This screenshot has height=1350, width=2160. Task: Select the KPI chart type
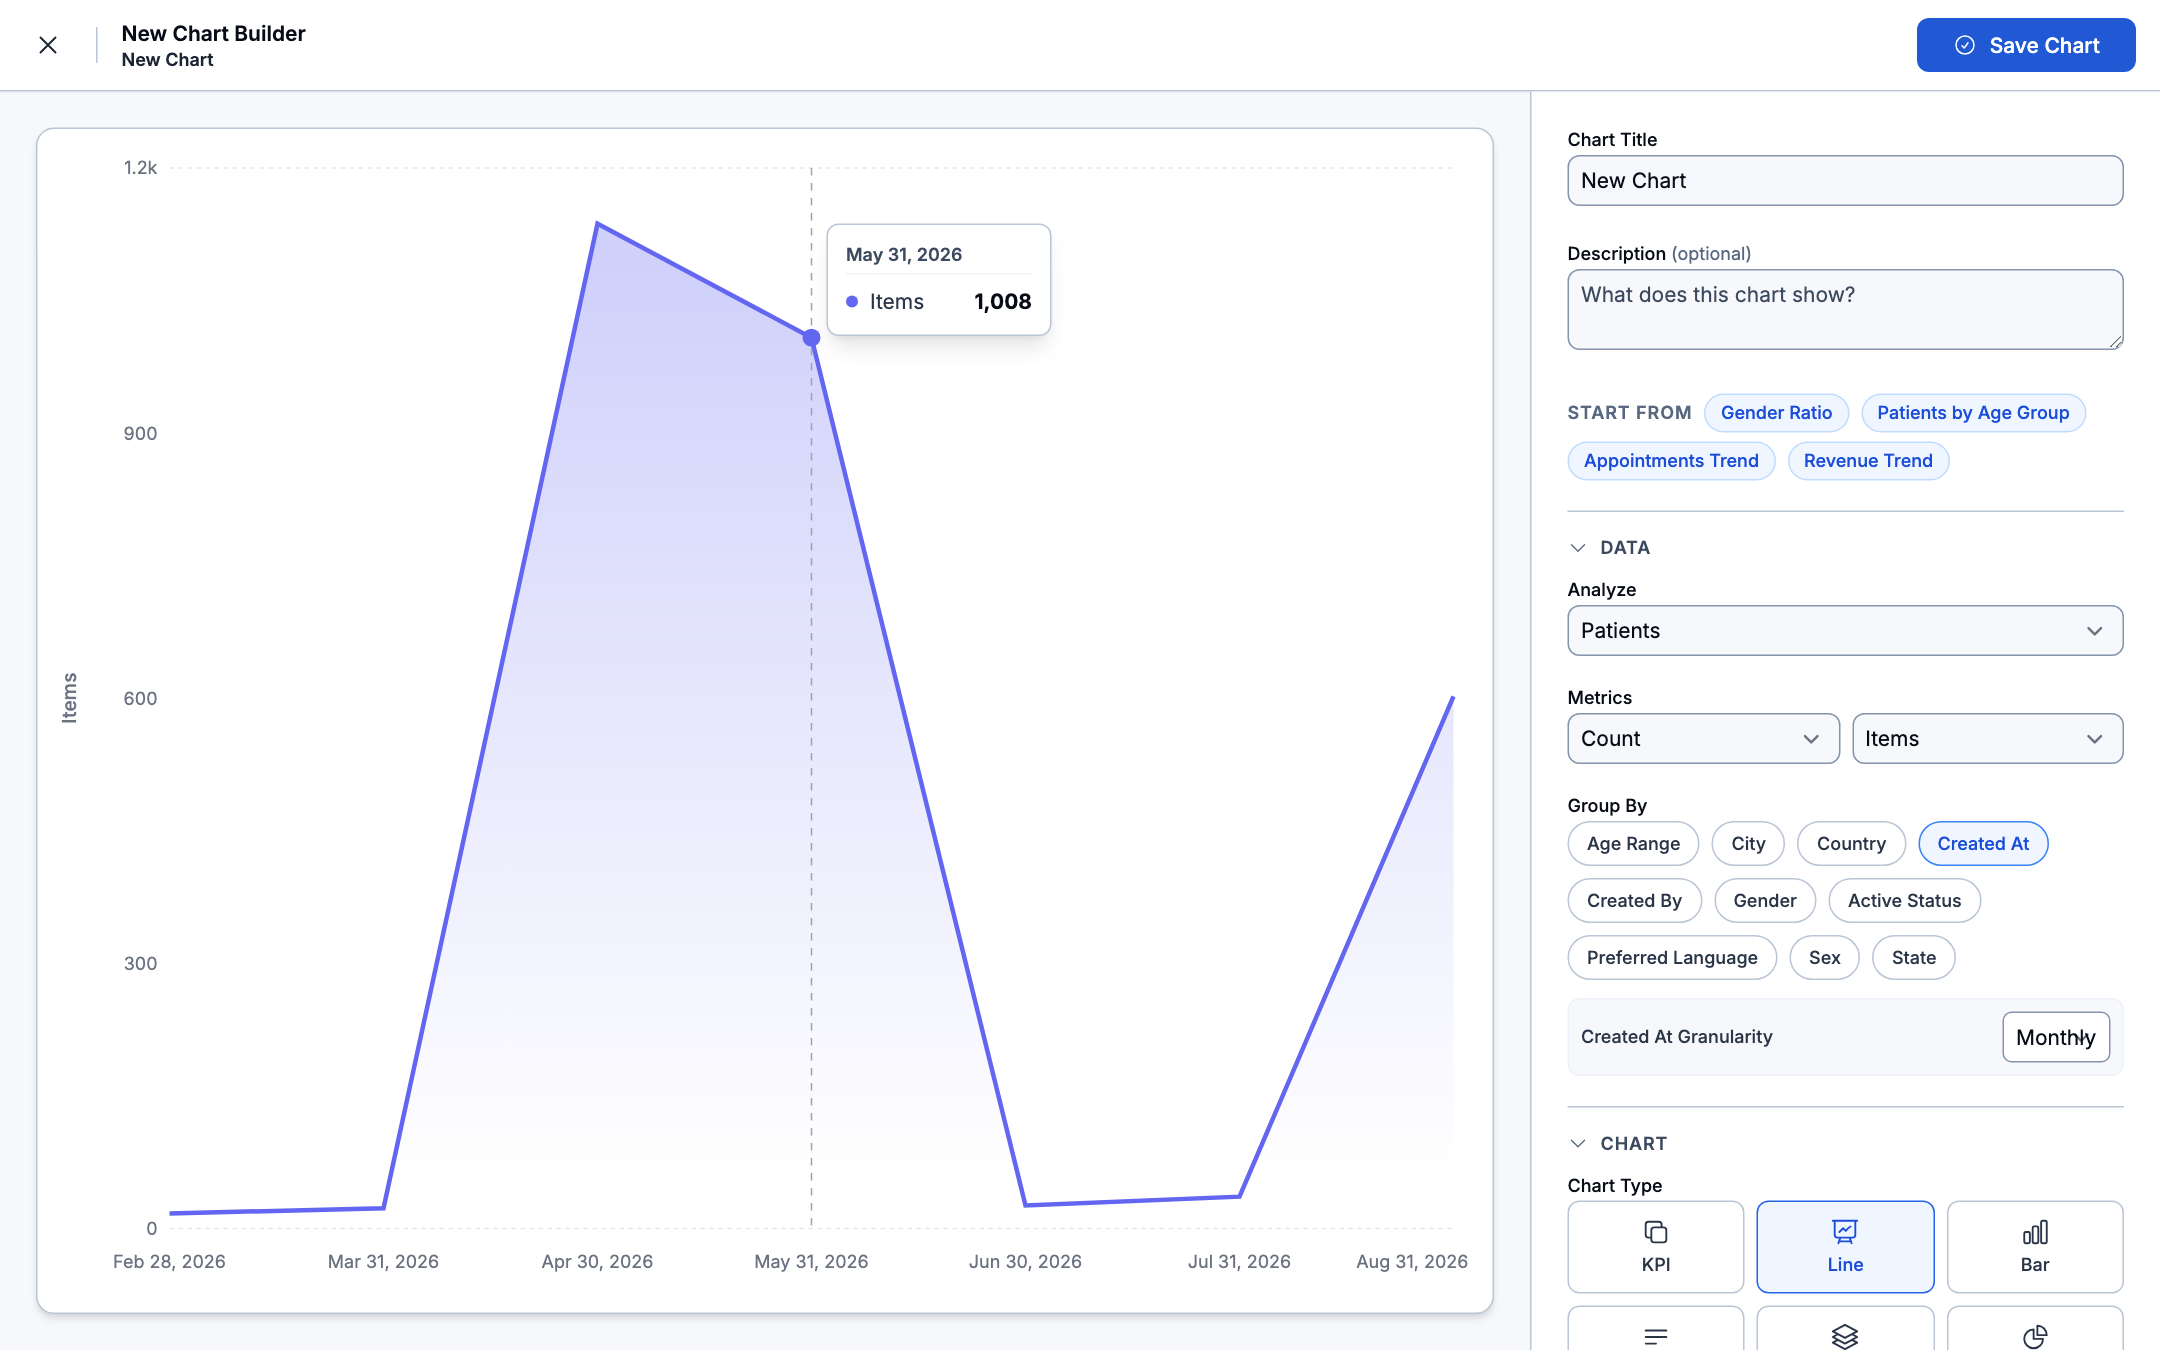tap(1656, 1247)
